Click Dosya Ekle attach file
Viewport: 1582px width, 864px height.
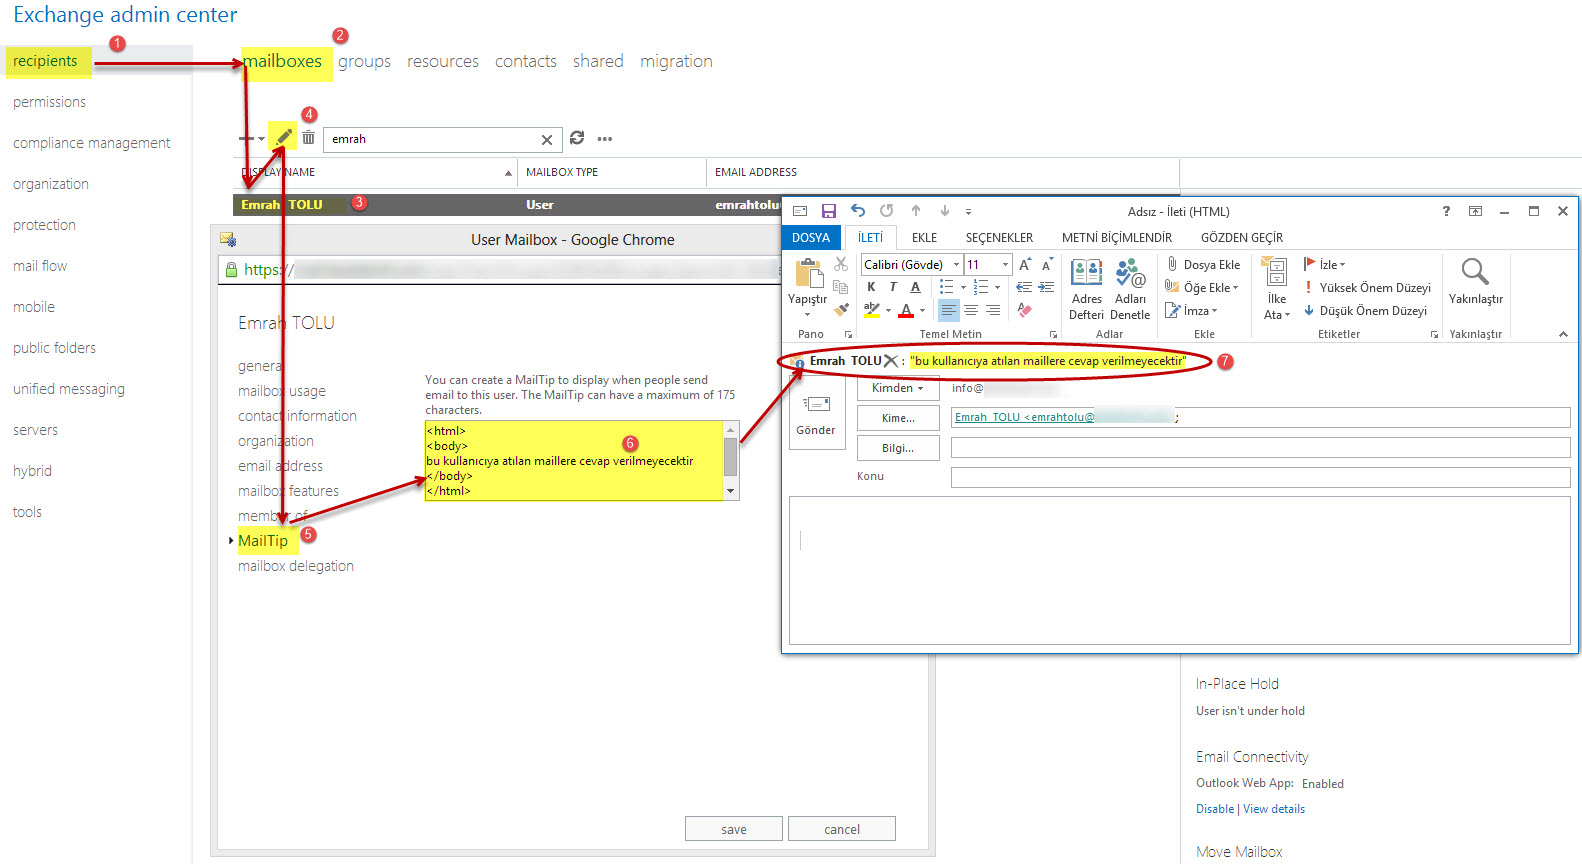coord(1204,265)
